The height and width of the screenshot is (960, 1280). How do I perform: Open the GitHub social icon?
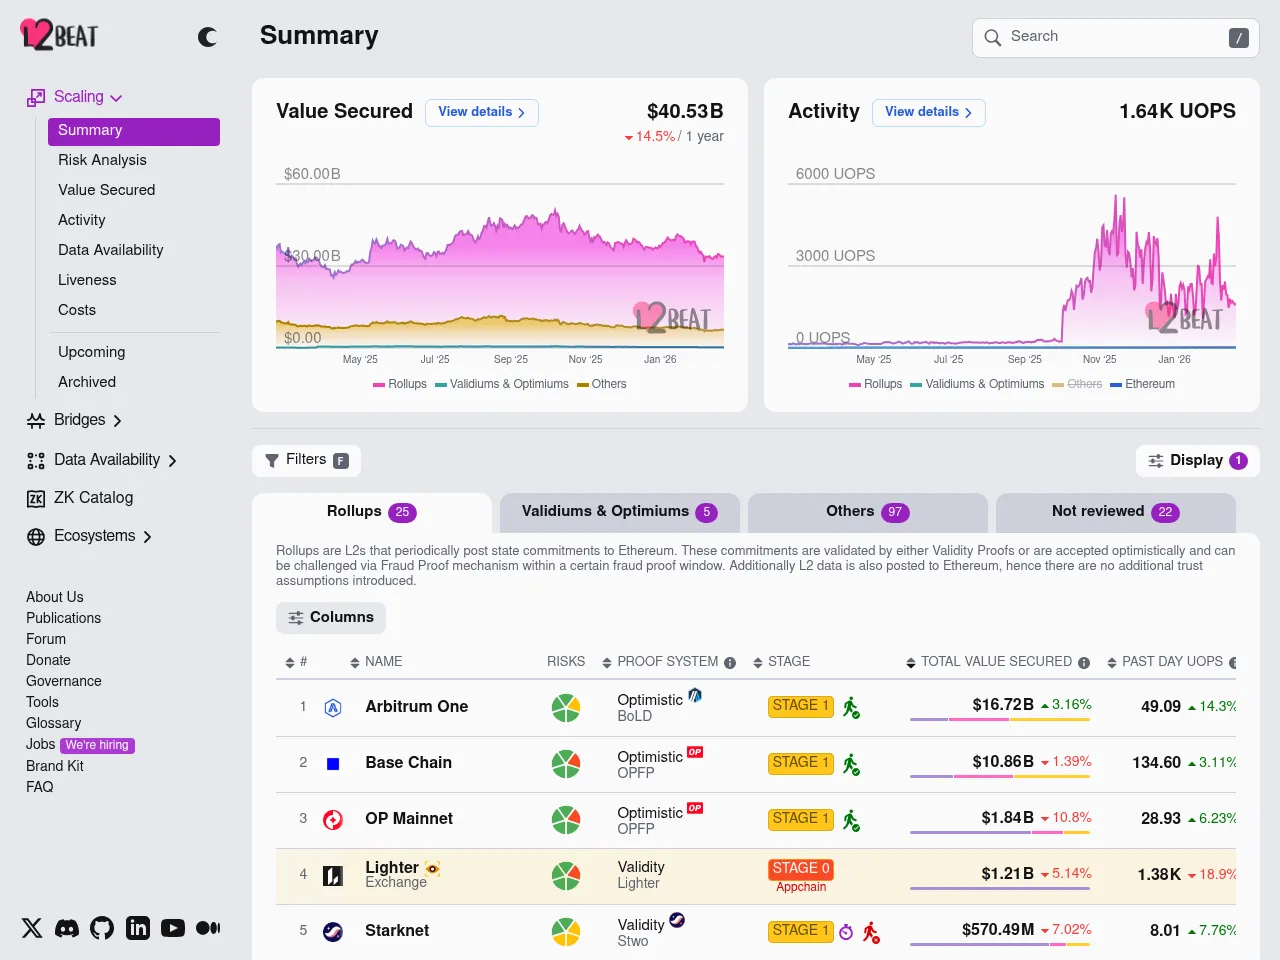pos(102,928)
